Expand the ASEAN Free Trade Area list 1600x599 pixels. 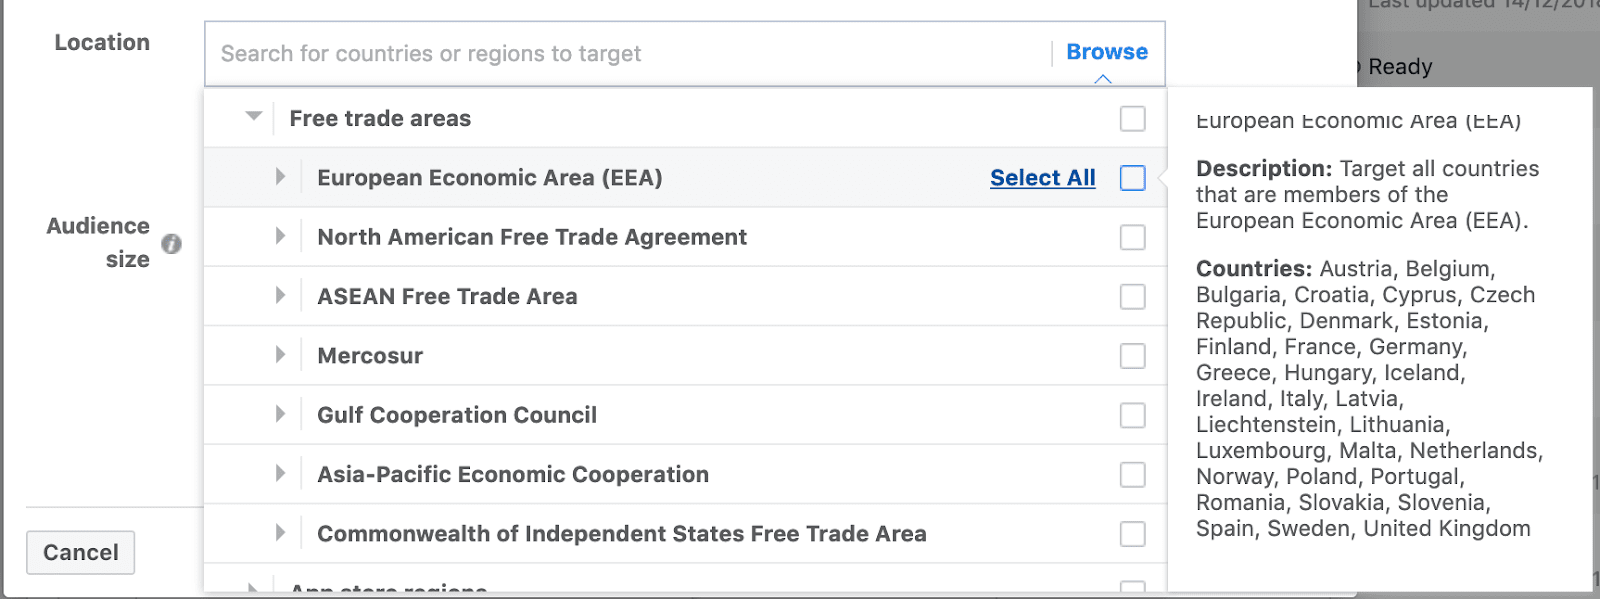pyautogui.click(x=280, y=295)
